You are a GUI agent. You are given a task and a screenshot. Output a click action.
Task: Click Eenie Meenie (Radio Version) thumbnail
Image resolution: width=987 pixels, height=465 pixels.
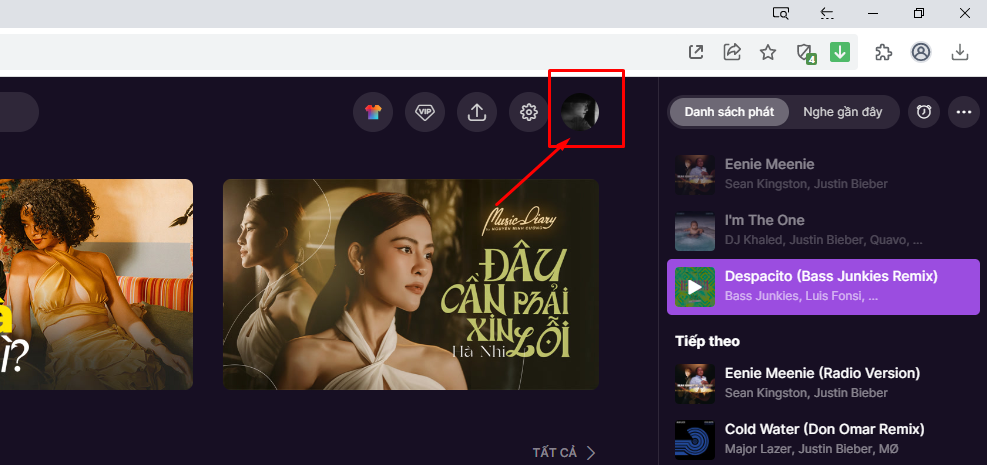point(695,384)
